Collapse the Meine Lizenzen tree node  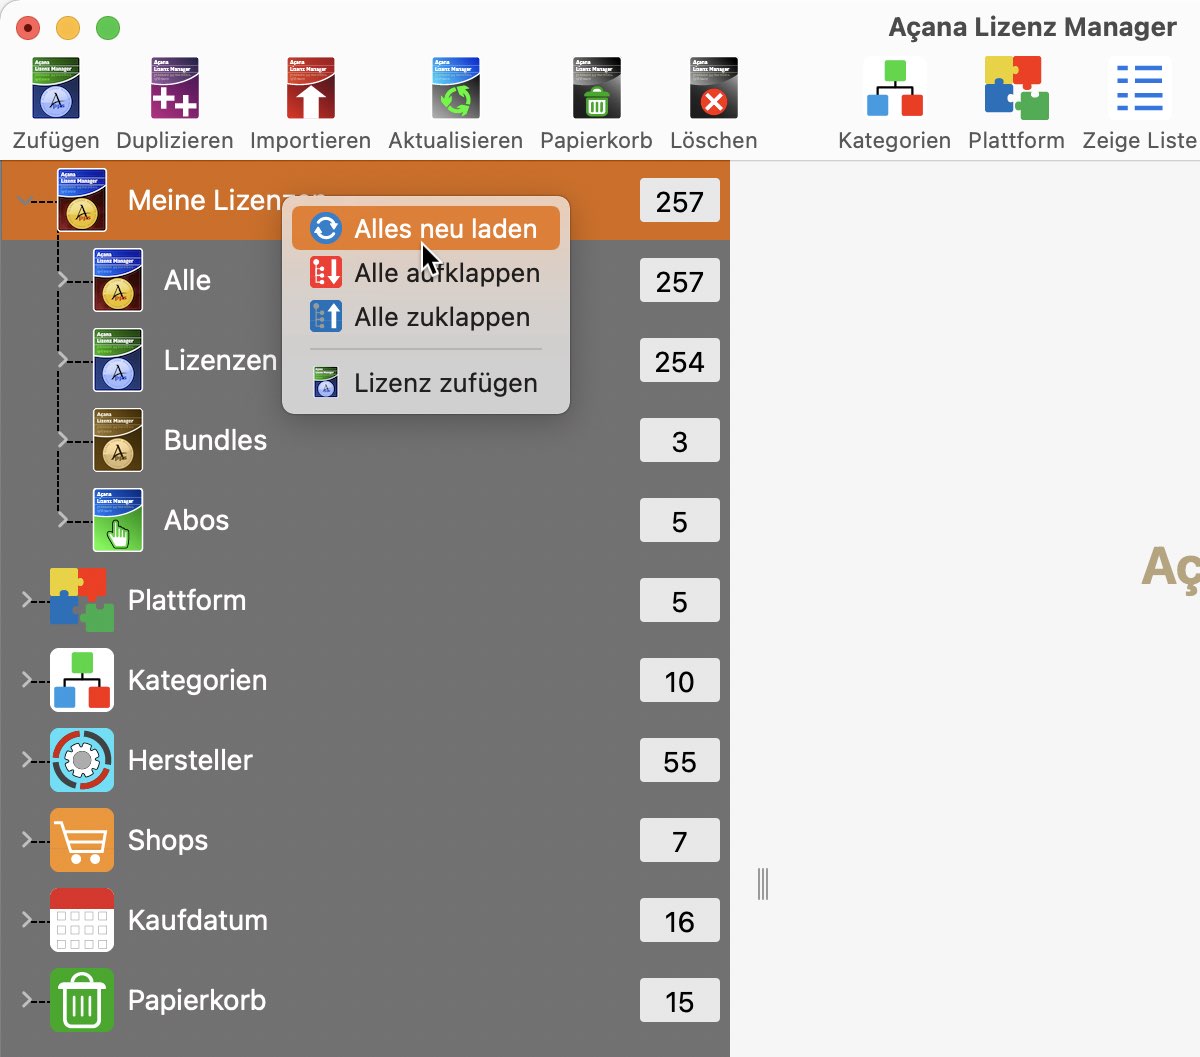[x=24, y=200]
